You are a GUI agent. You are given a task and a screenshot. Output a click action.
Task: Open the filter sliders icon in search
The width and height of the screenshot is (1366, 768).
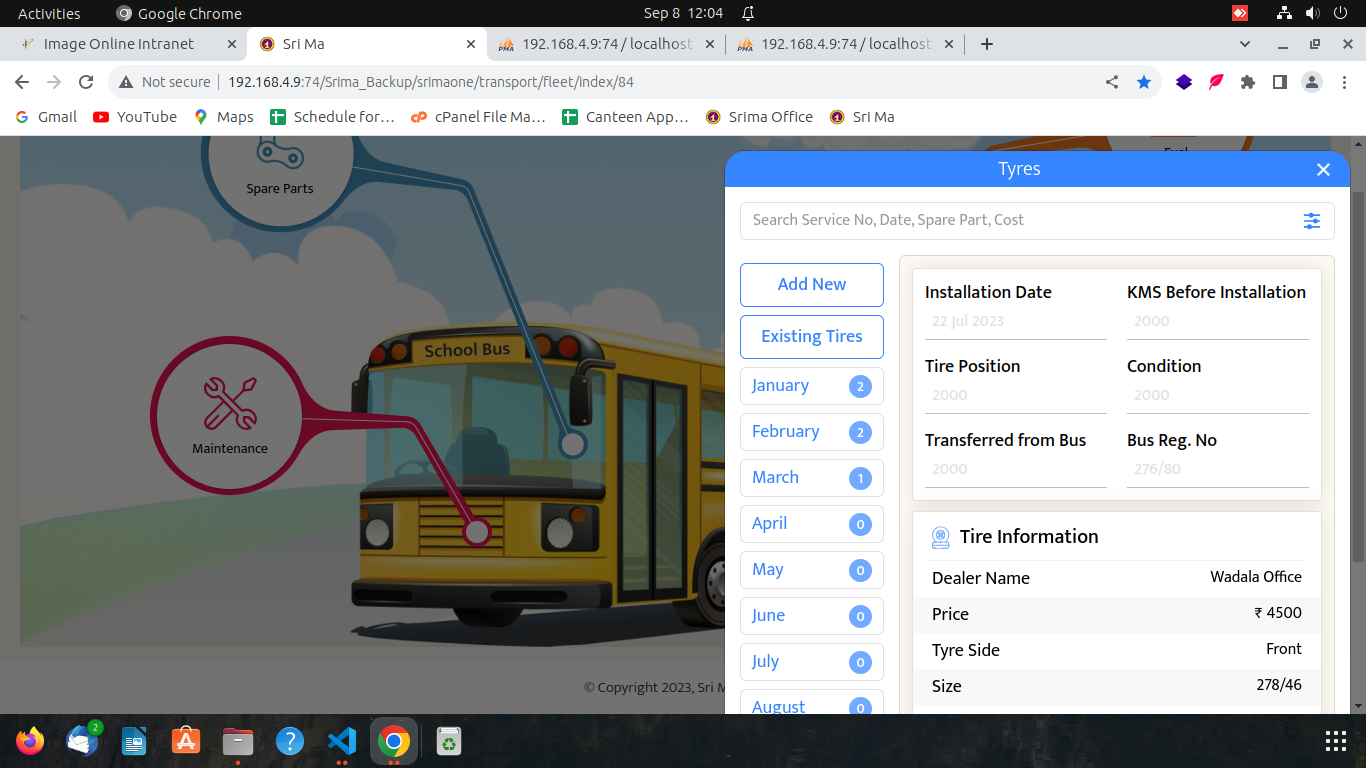(x=1312, y=221)
